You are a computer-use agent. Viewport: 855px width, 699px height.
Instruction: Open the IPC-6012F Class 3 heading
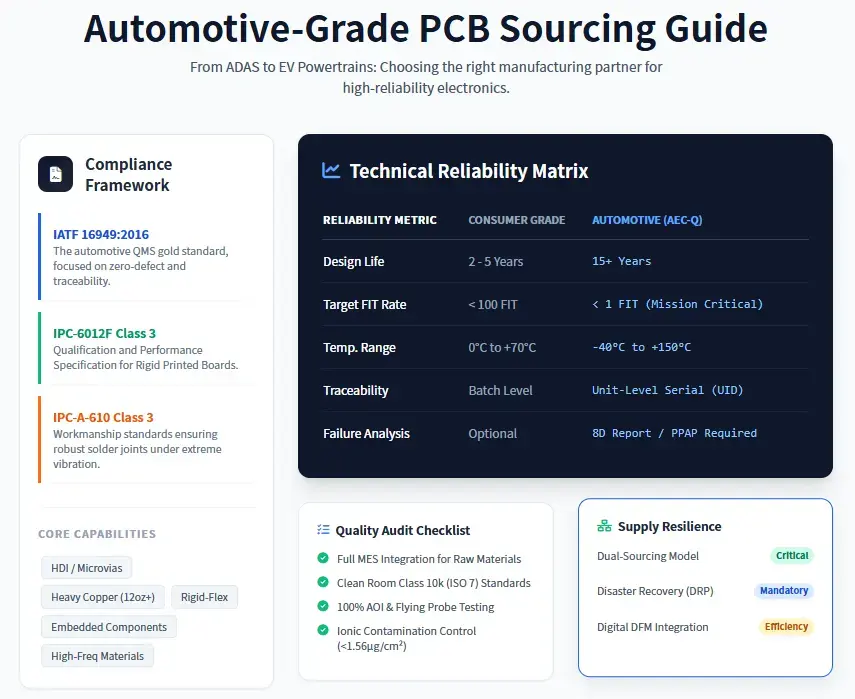[x=104, y=333]
